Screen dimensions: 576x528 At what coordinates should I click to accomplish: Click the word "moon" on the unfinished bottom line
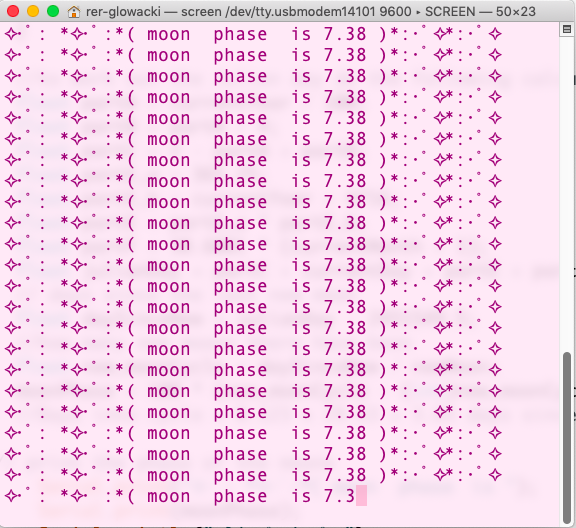coord(169,496)
